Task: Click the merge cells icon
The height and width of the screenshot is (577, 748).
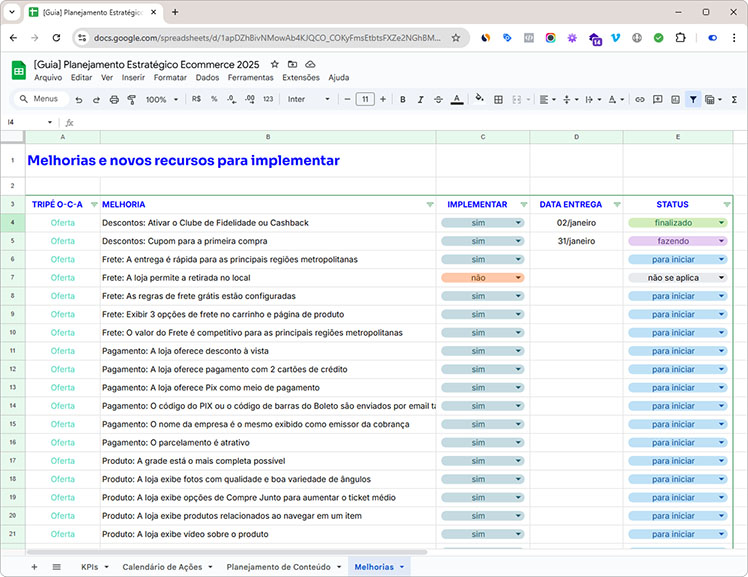Action: [x=517, y=99]
